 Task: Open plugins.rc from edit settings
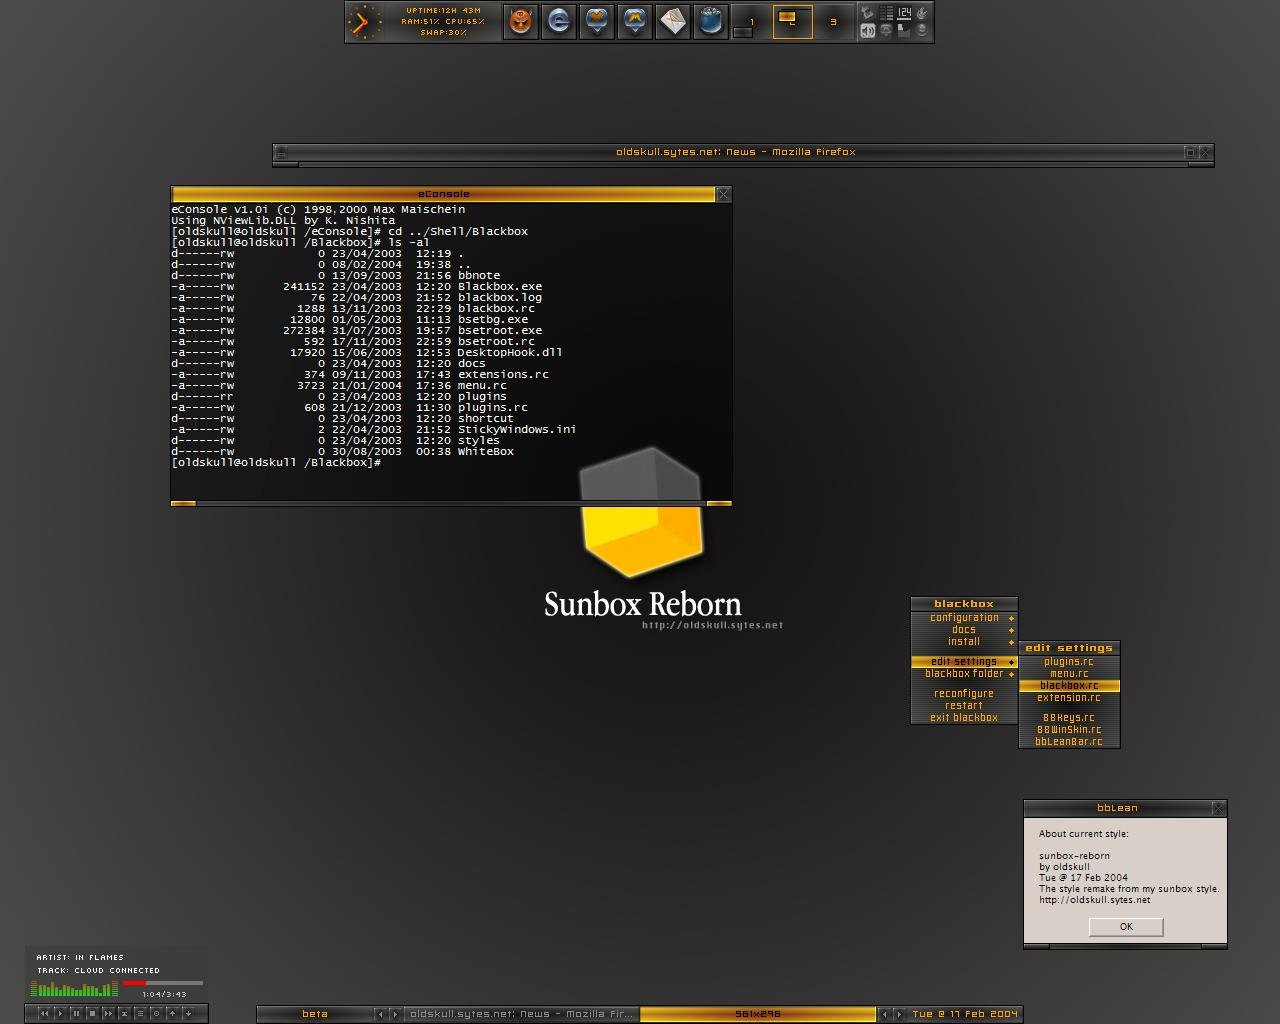pos(1069,662)
